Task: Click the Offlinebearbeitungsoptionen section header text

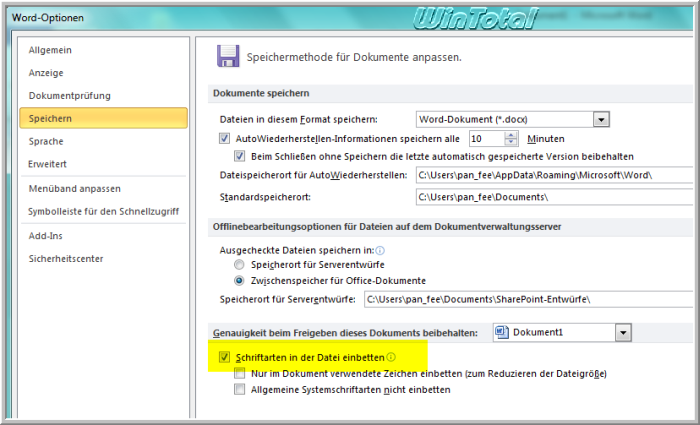Action: pos(387,227)
